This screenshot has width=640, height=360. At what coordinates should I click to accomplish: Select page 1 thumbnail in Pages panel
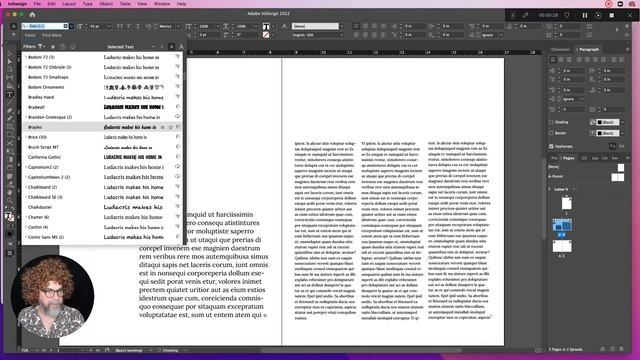pyautogui.click(x=567, y=203)
